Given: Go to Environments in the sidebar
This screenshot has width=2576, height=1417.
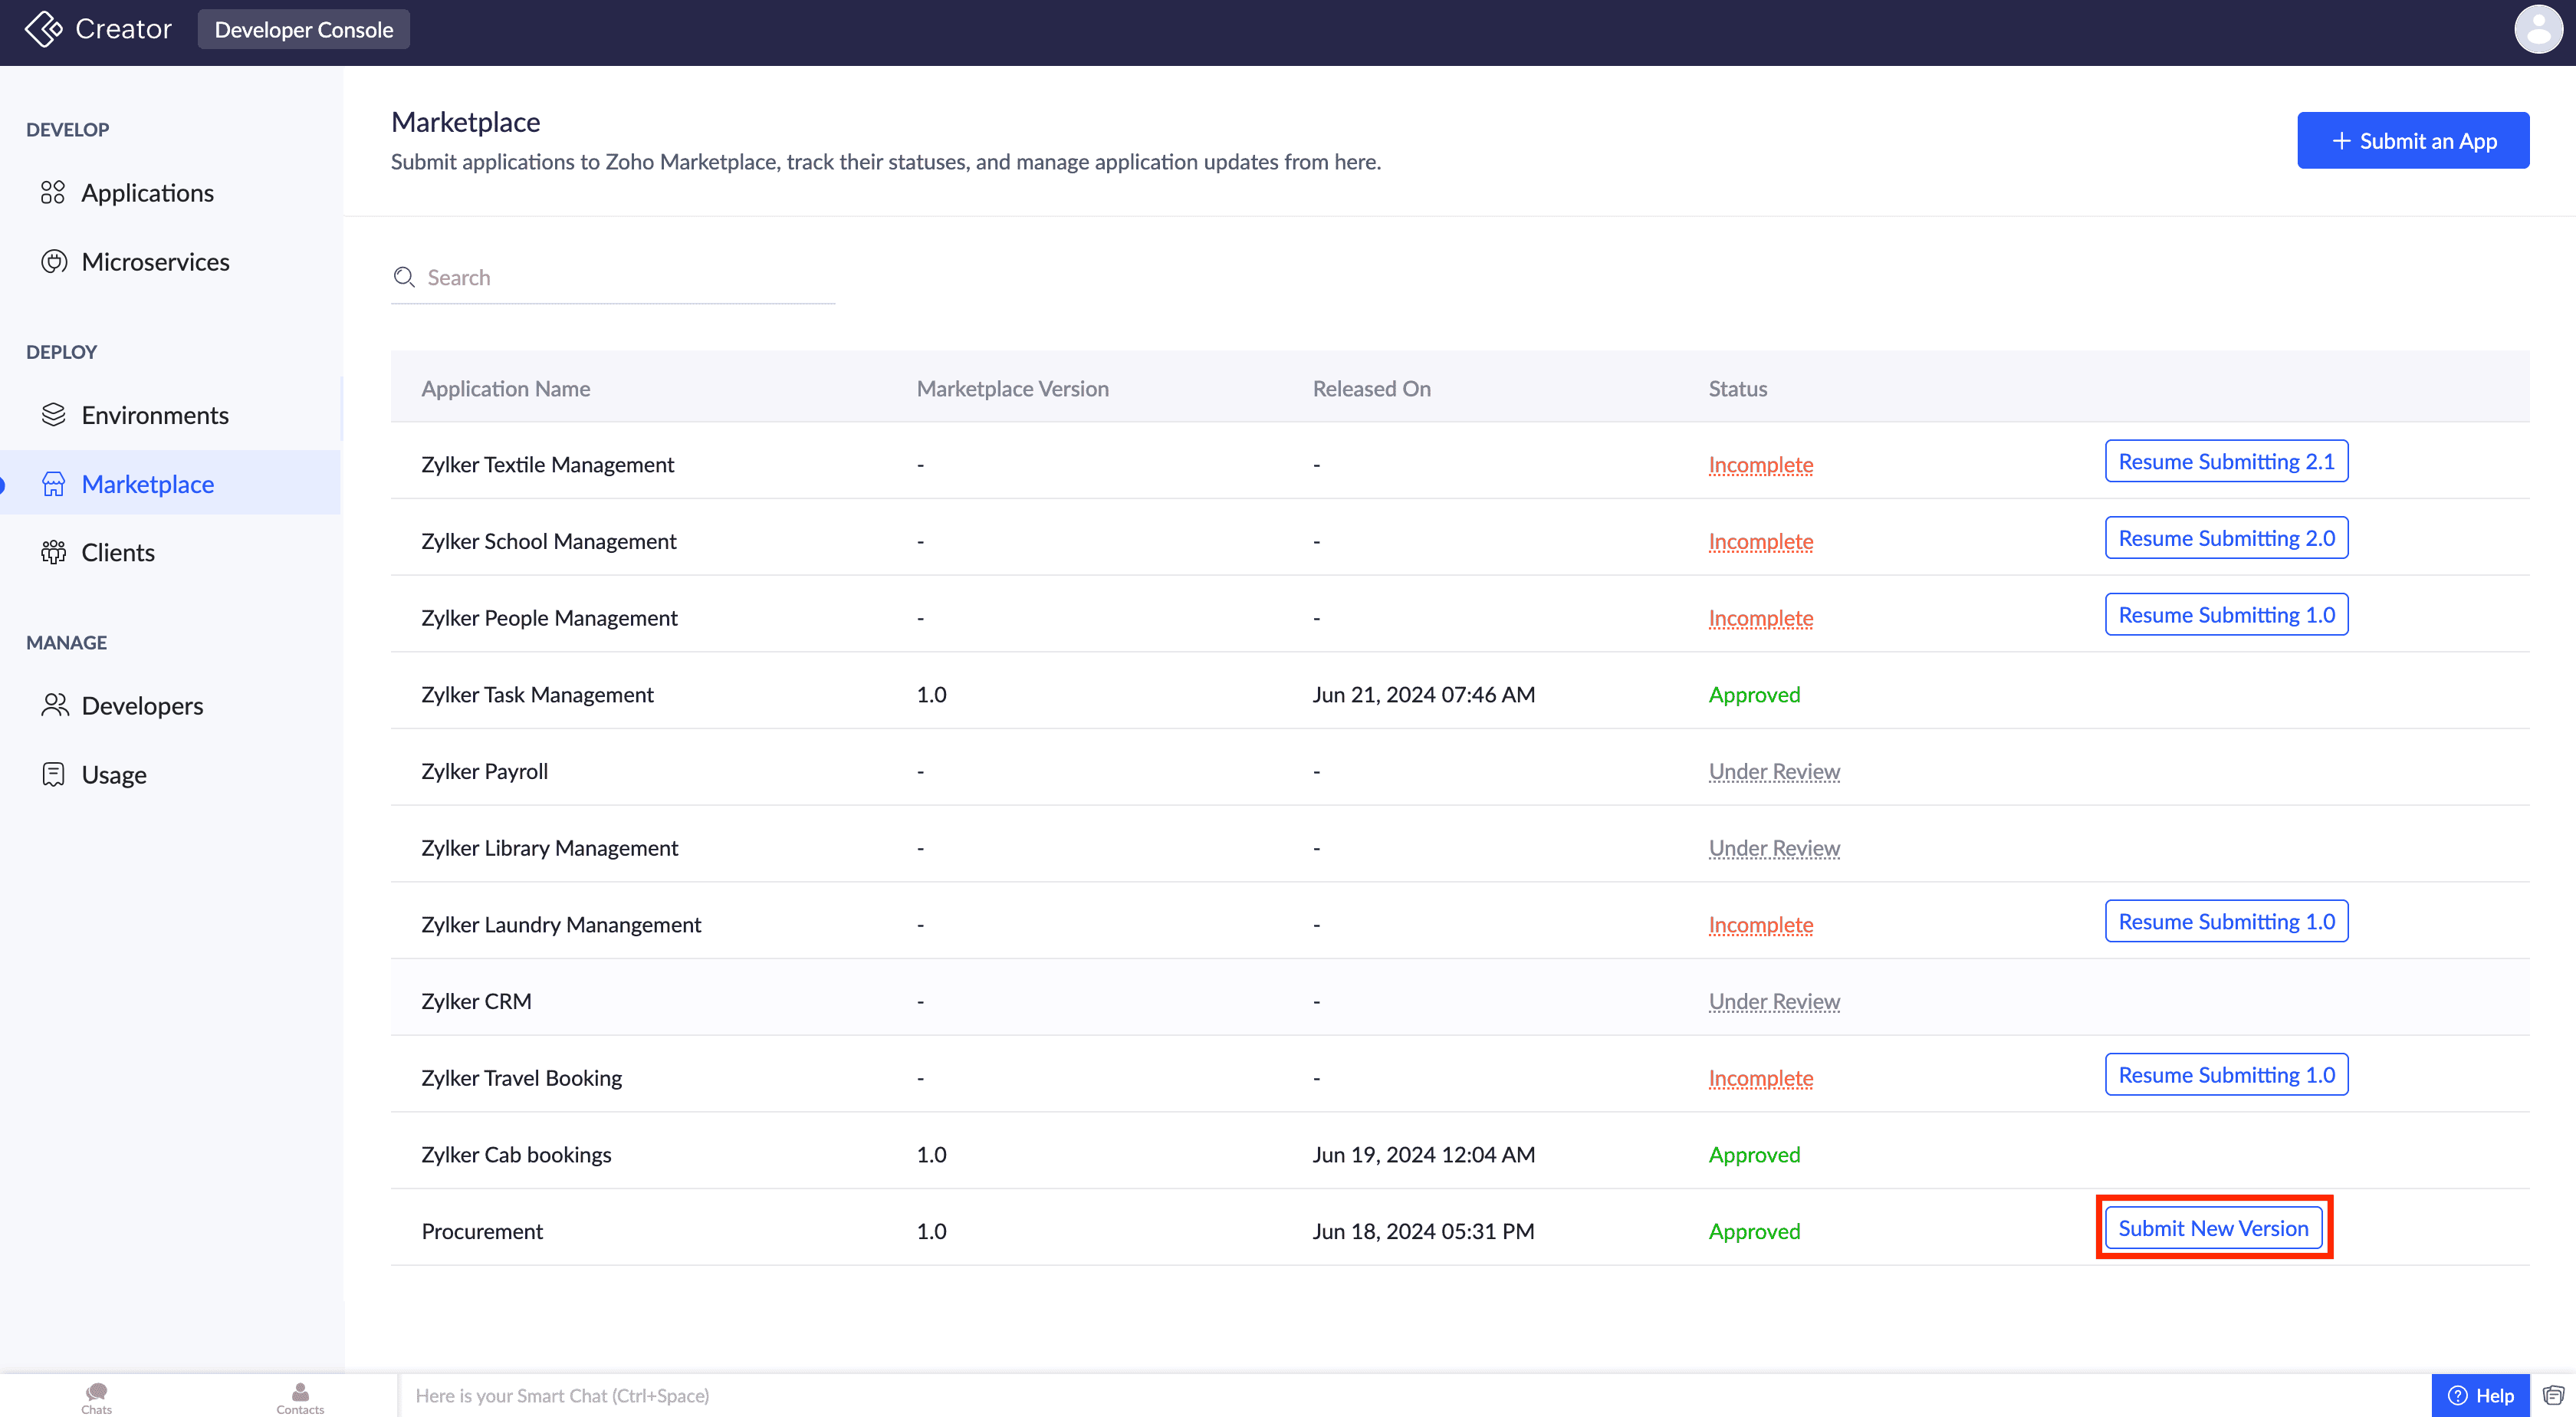Looking at the screenshot, I should (155, 415).
